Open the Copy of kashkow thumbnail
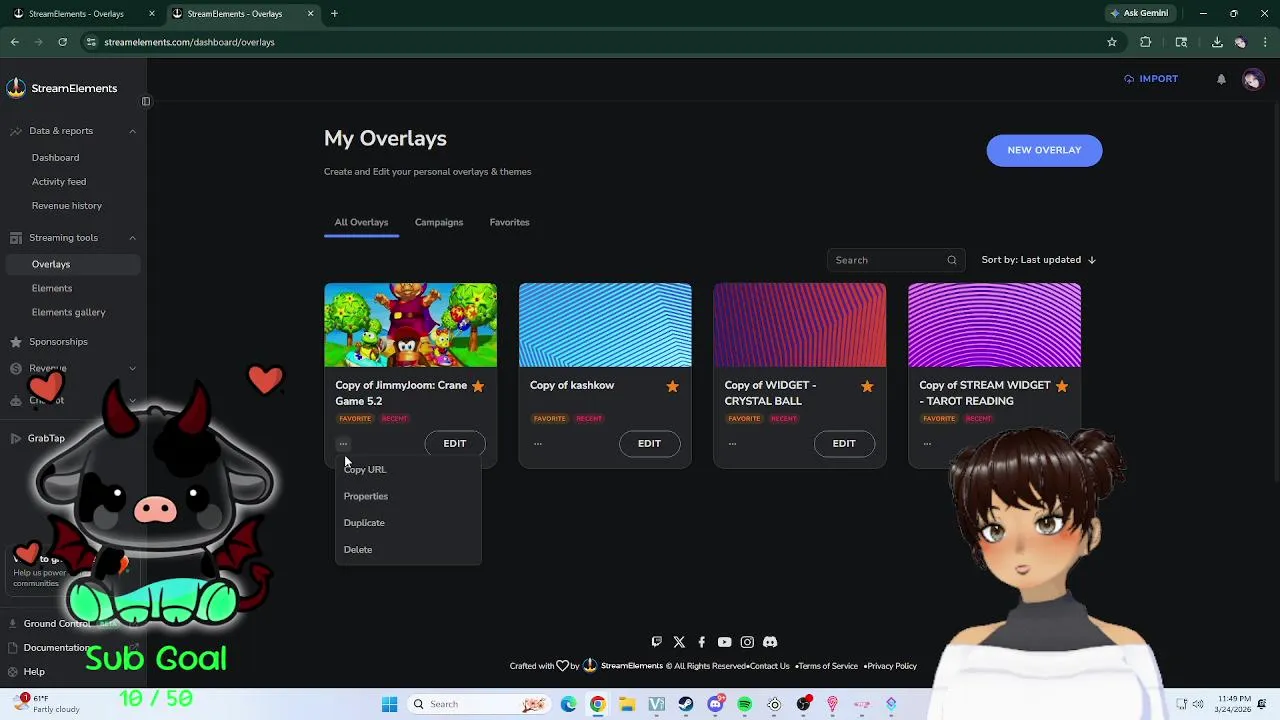Viewport: 1280px width, 720px height. tap(605, 325)
